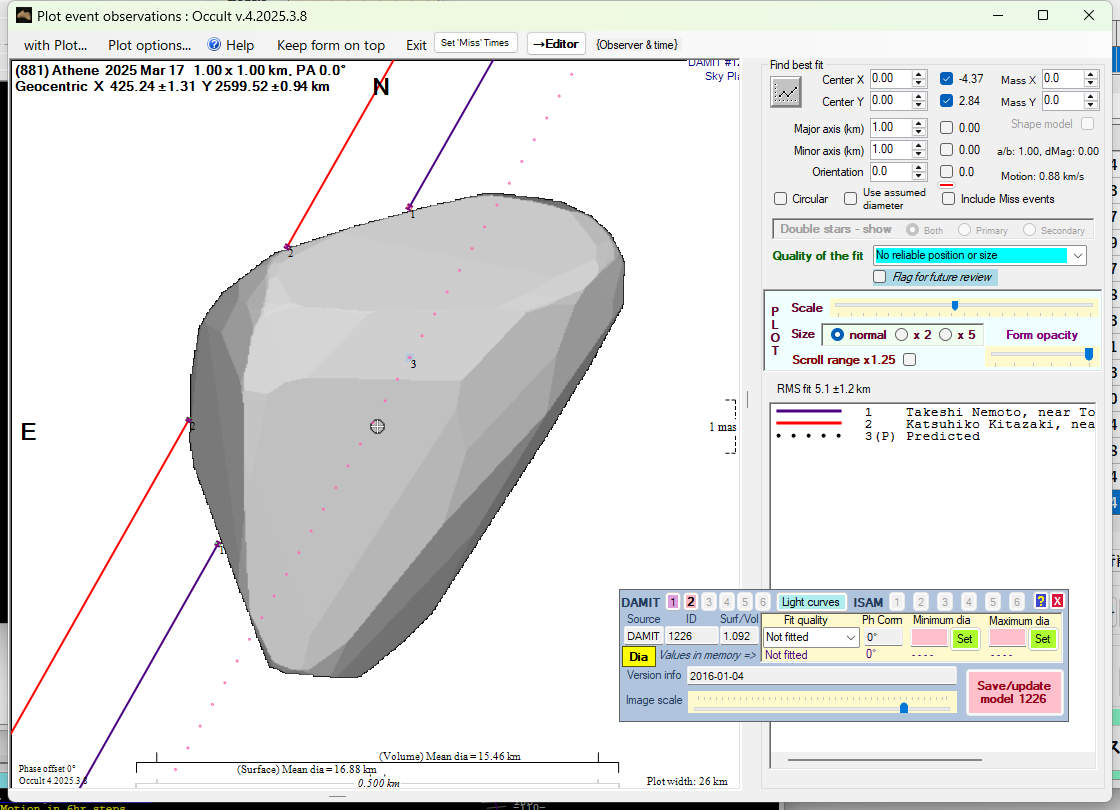Toggle Include Miss events checkbox
Image resolution: width=1120 pixels, height=810 pixels.
(x=948, y=199)
